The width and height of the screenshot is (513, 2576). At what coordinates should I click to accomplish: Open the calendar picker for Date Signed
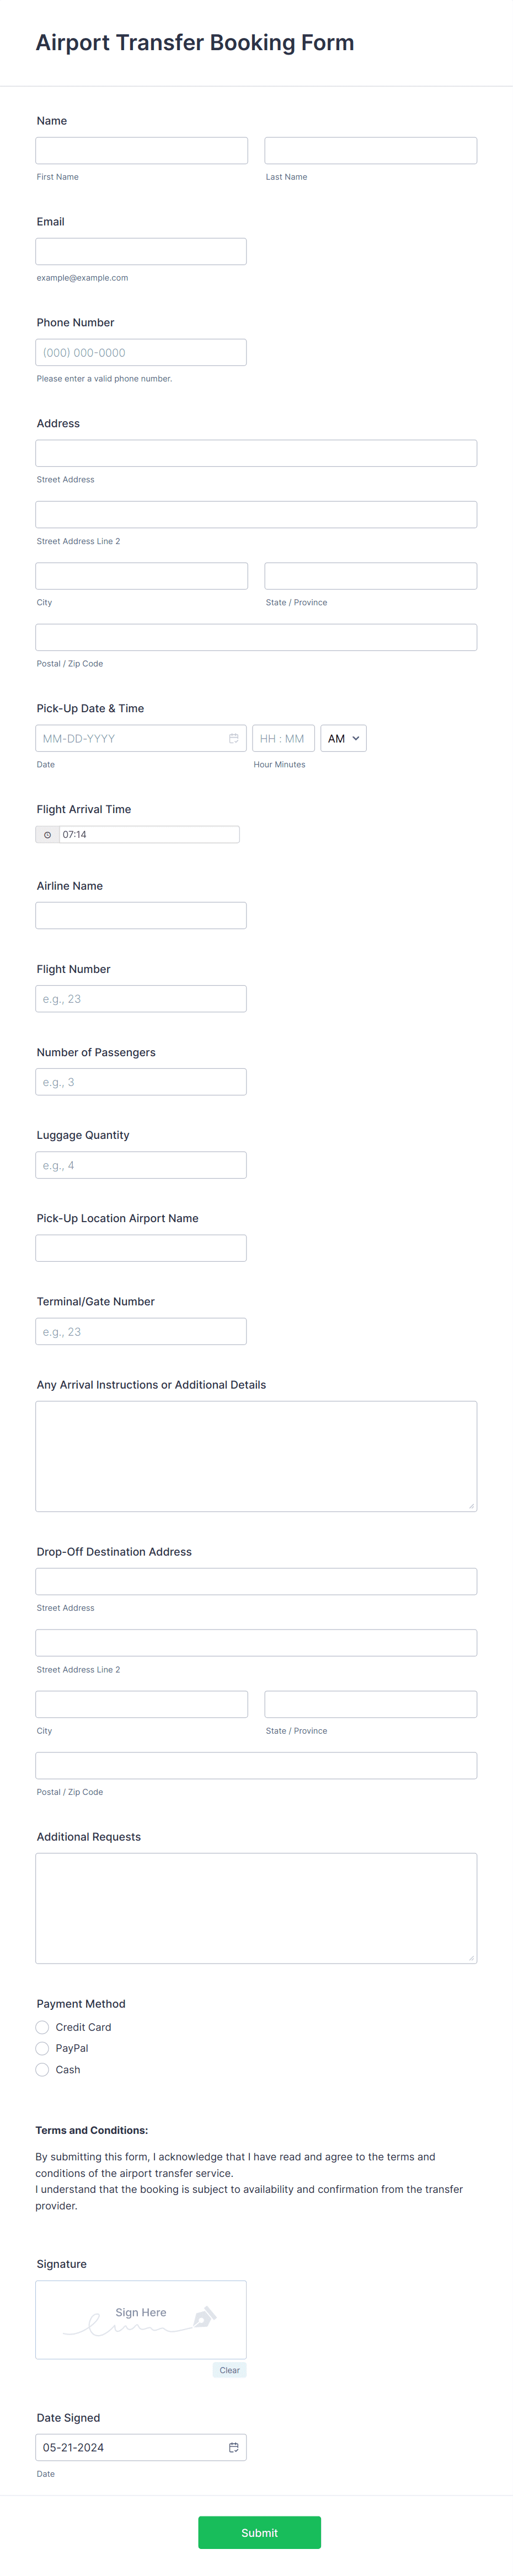click(233, 2447)
